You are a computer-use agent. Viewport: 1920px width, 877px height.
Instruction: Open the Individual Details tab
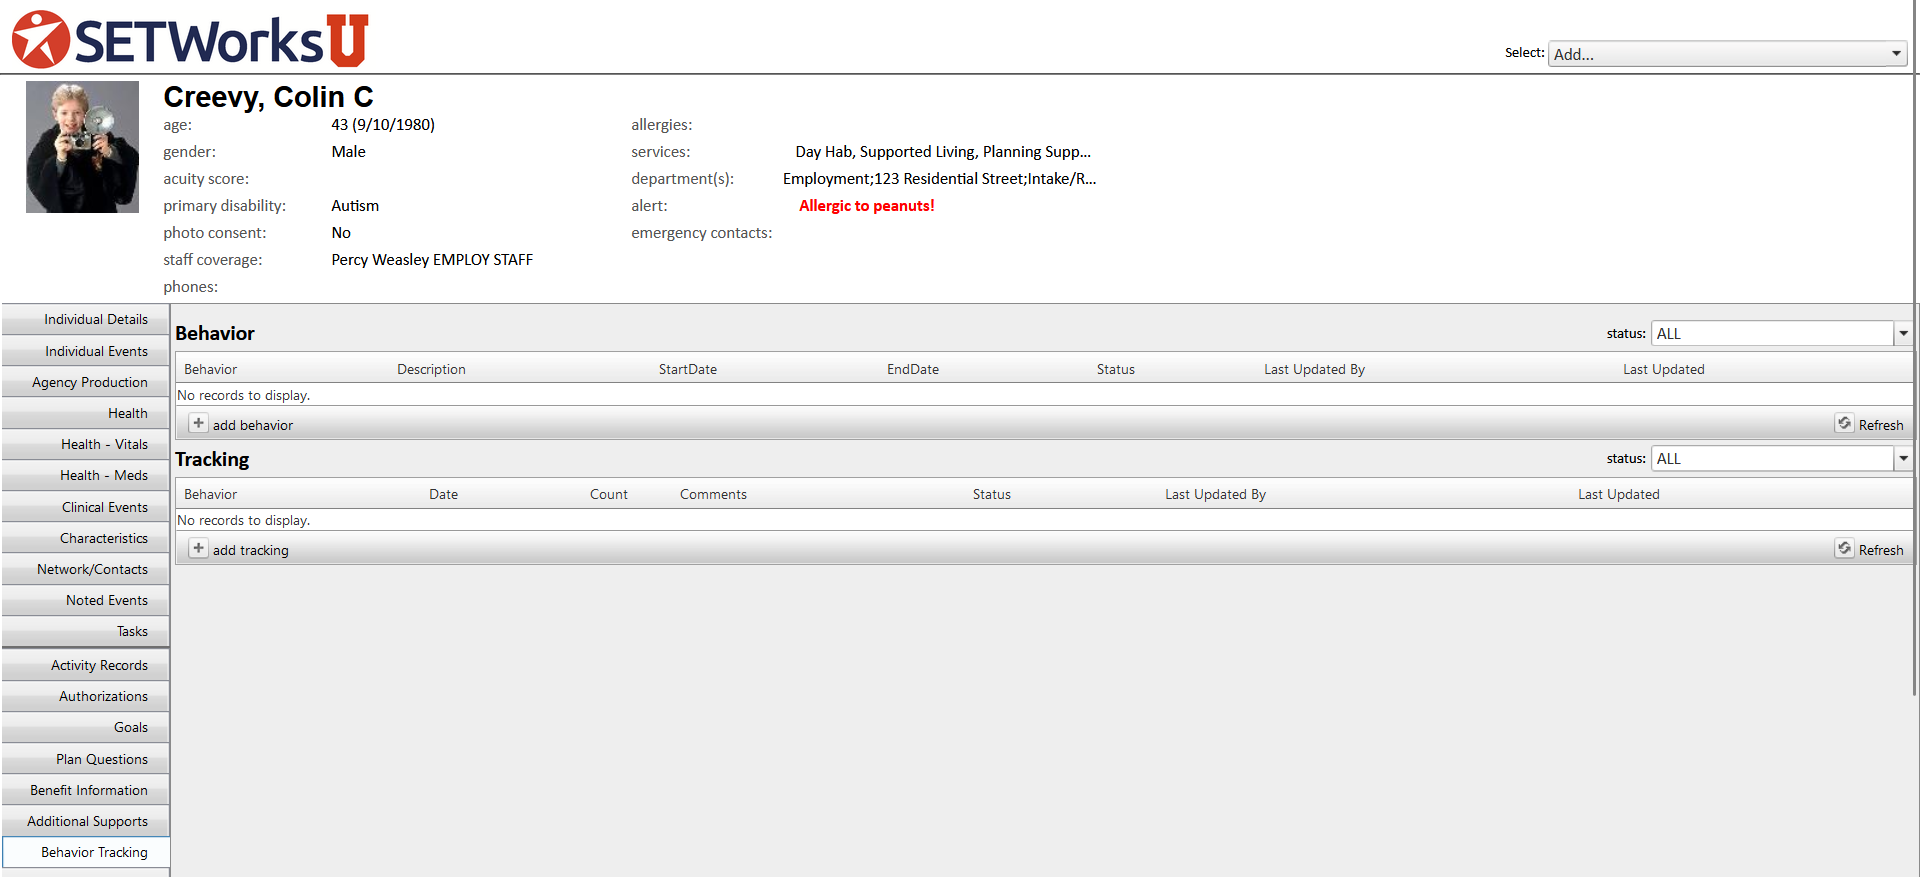coord(86,319)
